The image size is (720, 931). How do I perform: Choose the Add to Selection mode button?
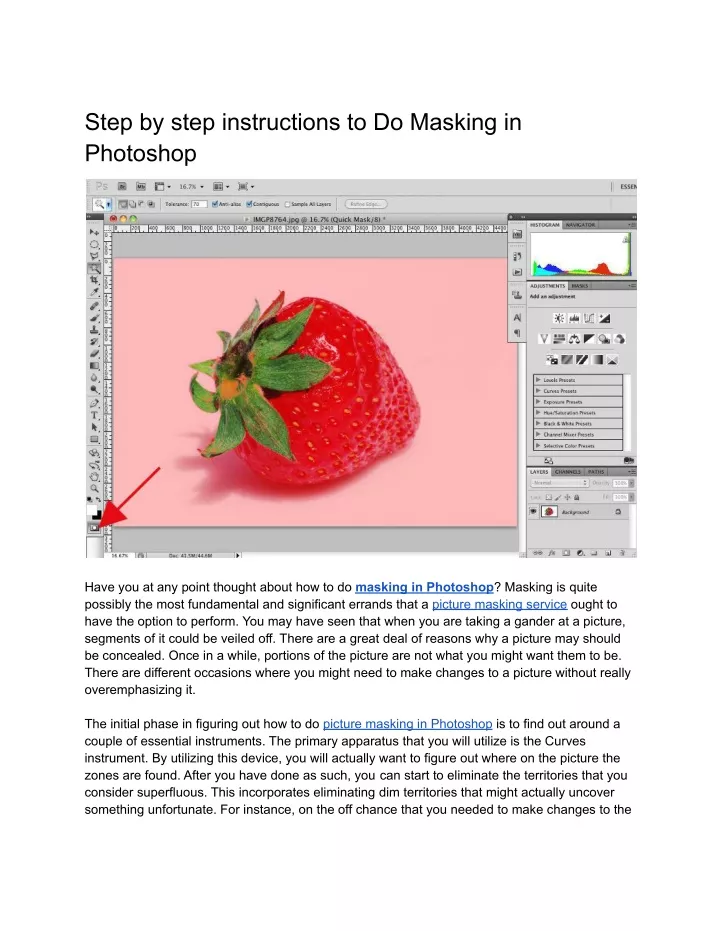132,204
